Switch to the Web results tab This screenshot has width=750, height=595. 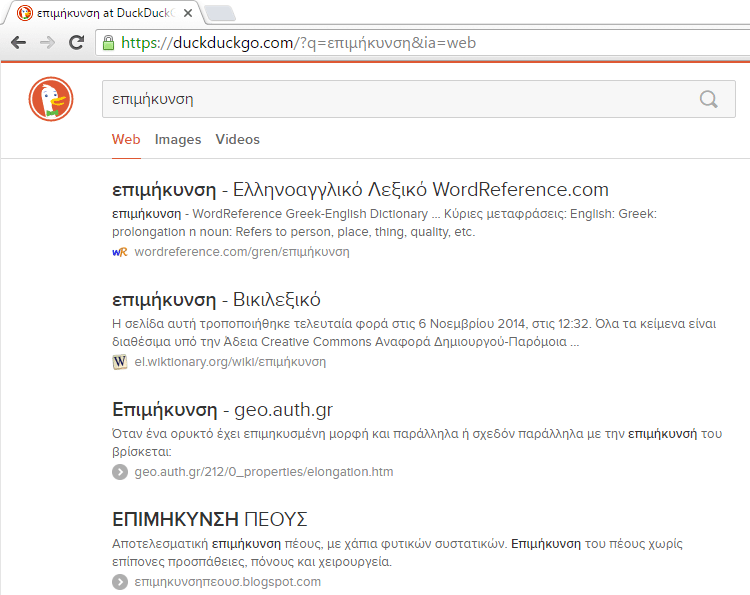pyautogui.click(x=126, y=139)
